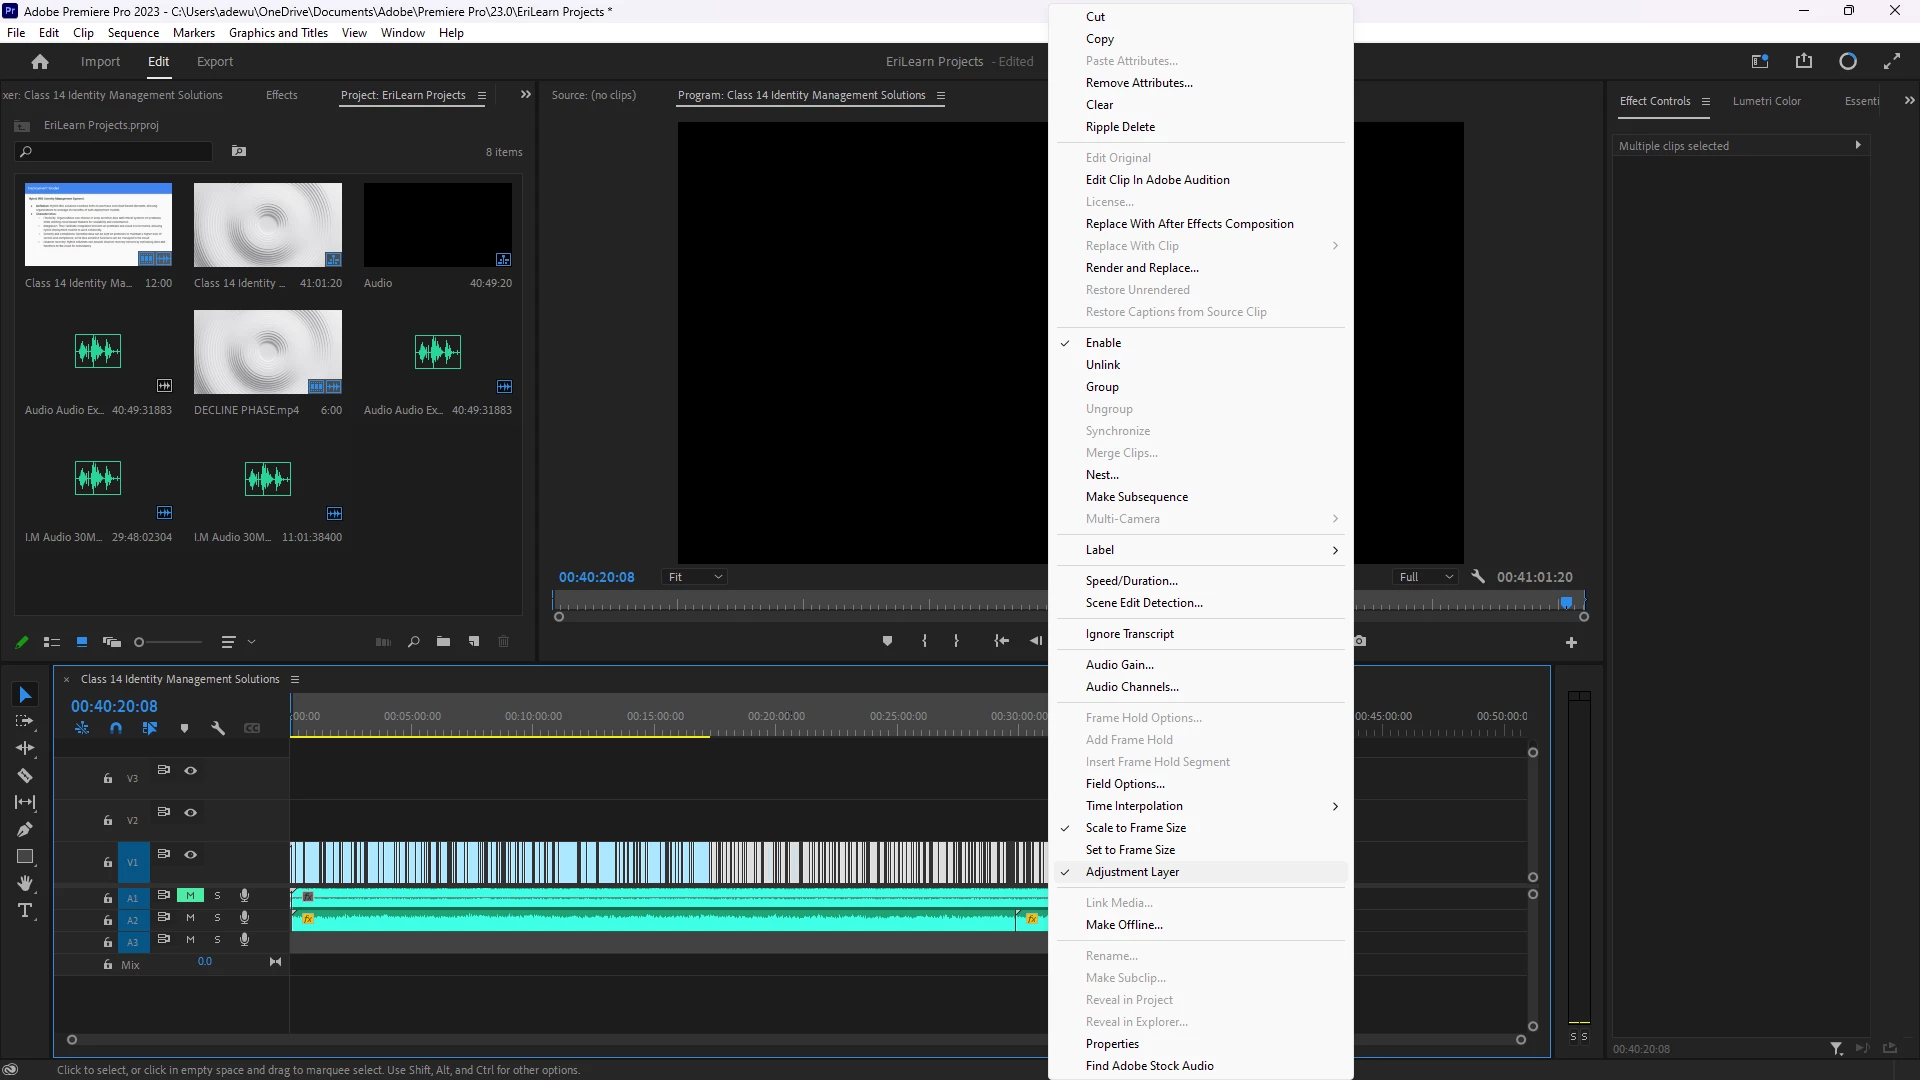Select the Hand tool
The image size is (1920, 1080).
25,884
